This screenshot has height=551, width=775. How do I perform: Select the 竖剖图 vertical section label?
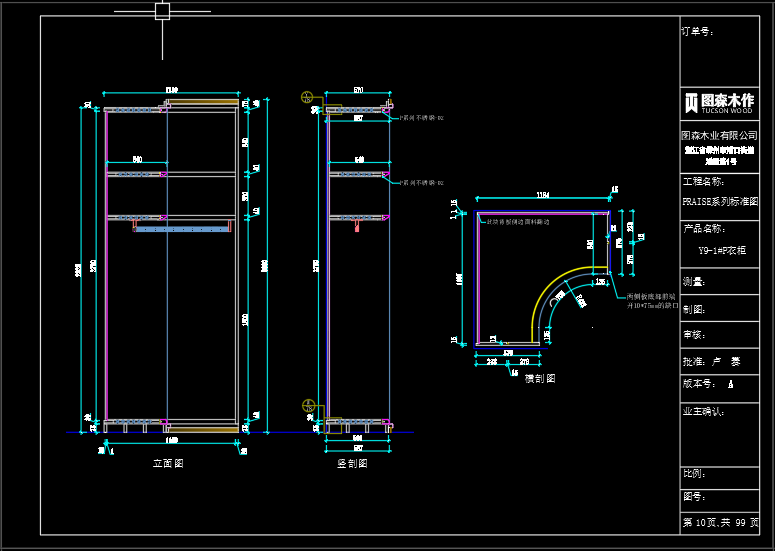(x=351, y=463)
